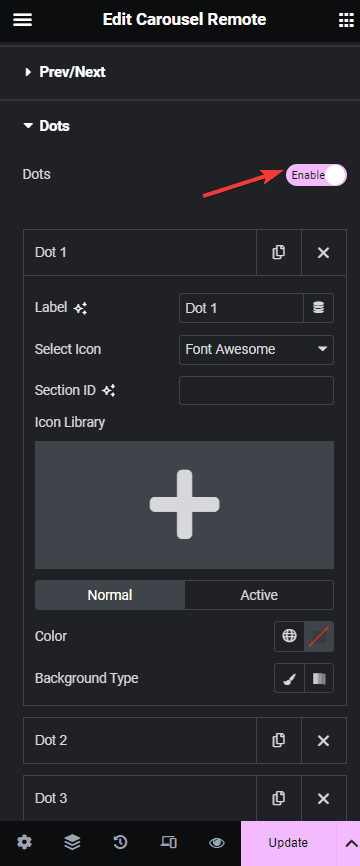360x866 pixels.
Task: Select Gradient background type
Action: tap(319, 678)
